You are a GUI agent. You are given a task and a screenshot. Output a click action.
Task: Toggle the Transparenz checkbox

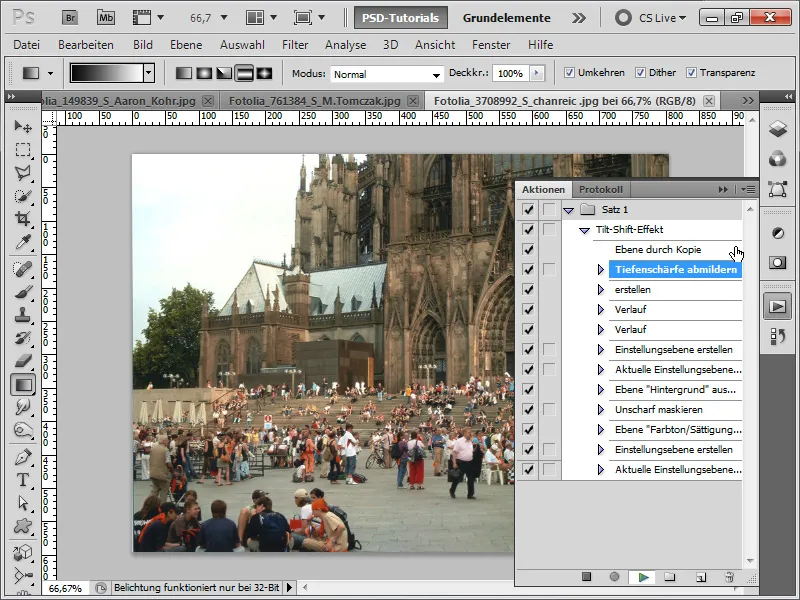point(691,73)
